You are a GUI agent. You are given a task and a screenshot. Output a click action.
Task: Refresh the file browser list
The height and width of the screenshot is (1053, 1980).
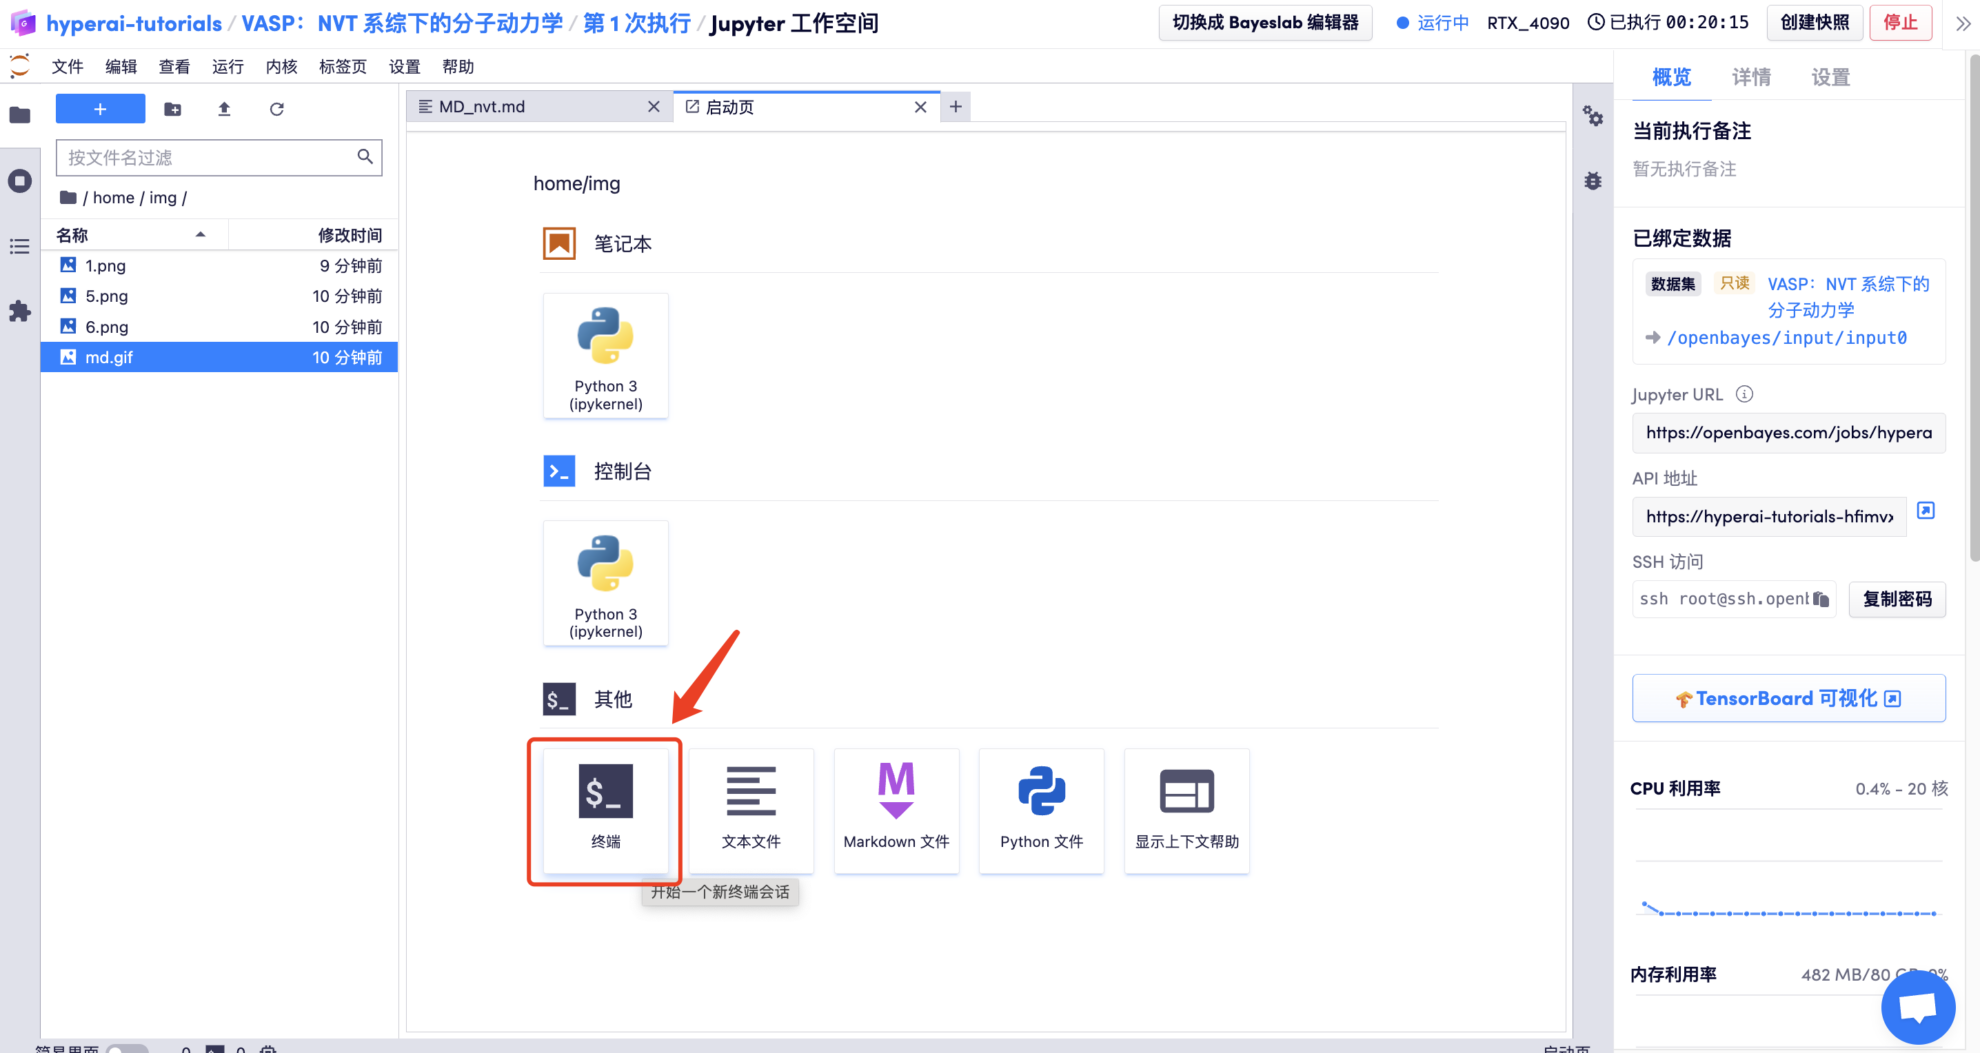click(x=277, y=109)
